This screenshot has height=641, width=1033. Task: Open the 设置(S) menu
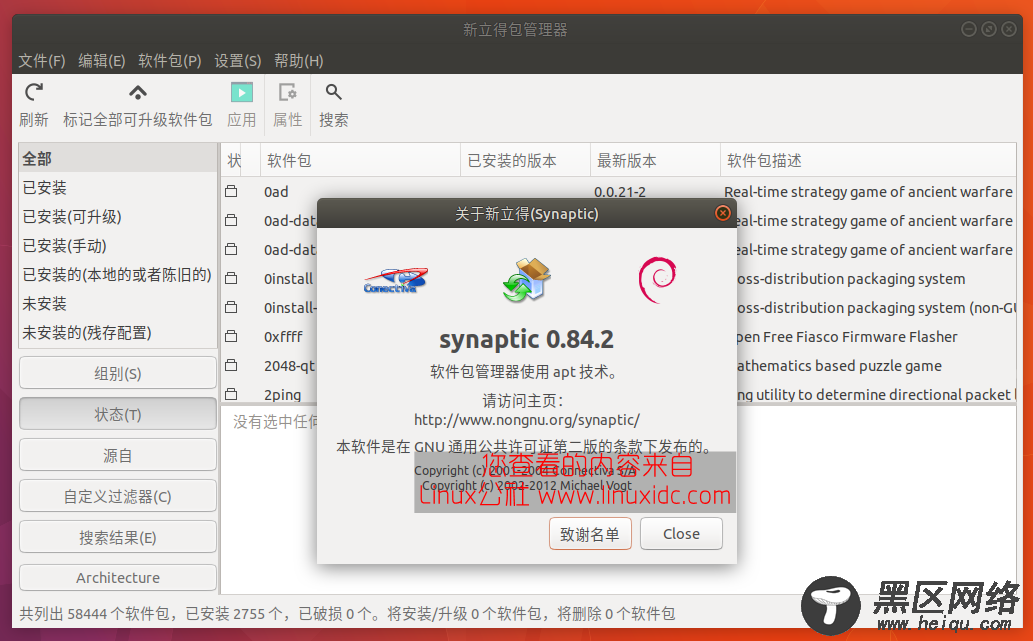coord(237,61)
